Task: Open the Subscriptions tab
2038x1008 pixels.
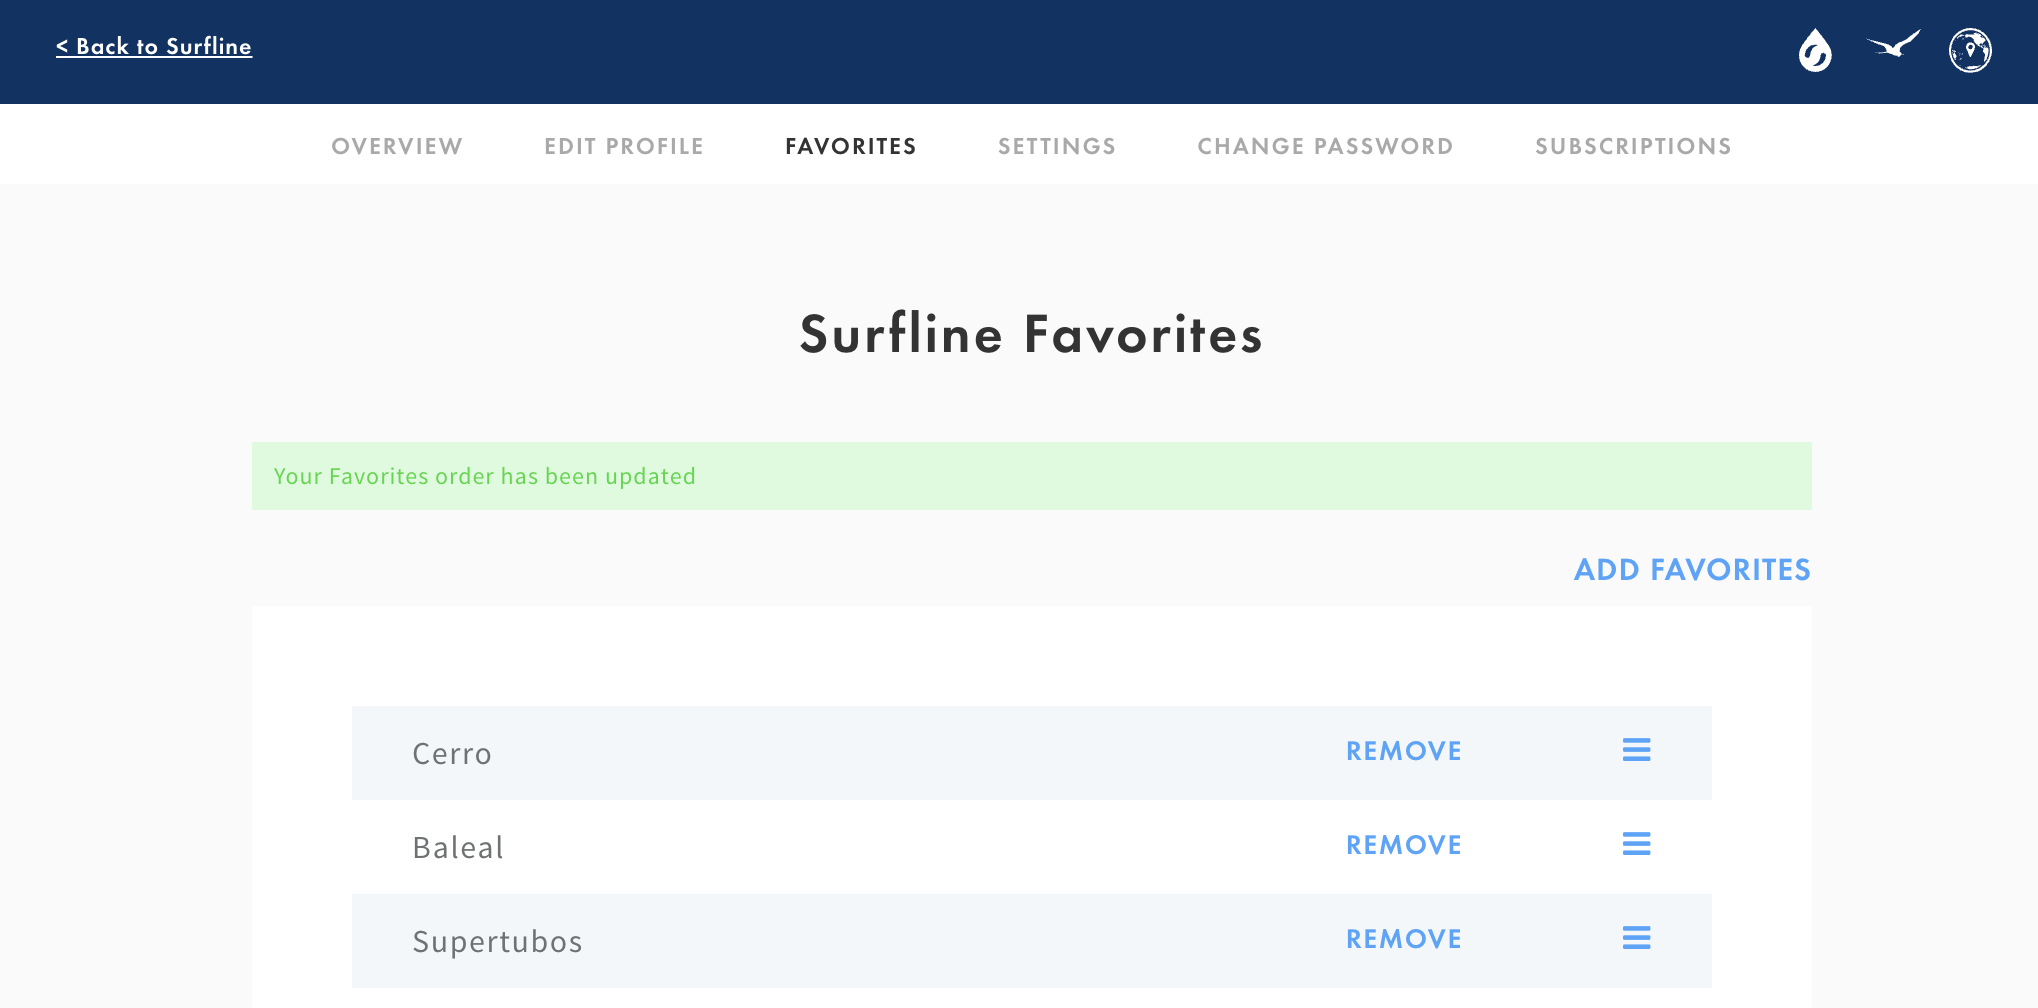Action: click(x=1633, y=146)
